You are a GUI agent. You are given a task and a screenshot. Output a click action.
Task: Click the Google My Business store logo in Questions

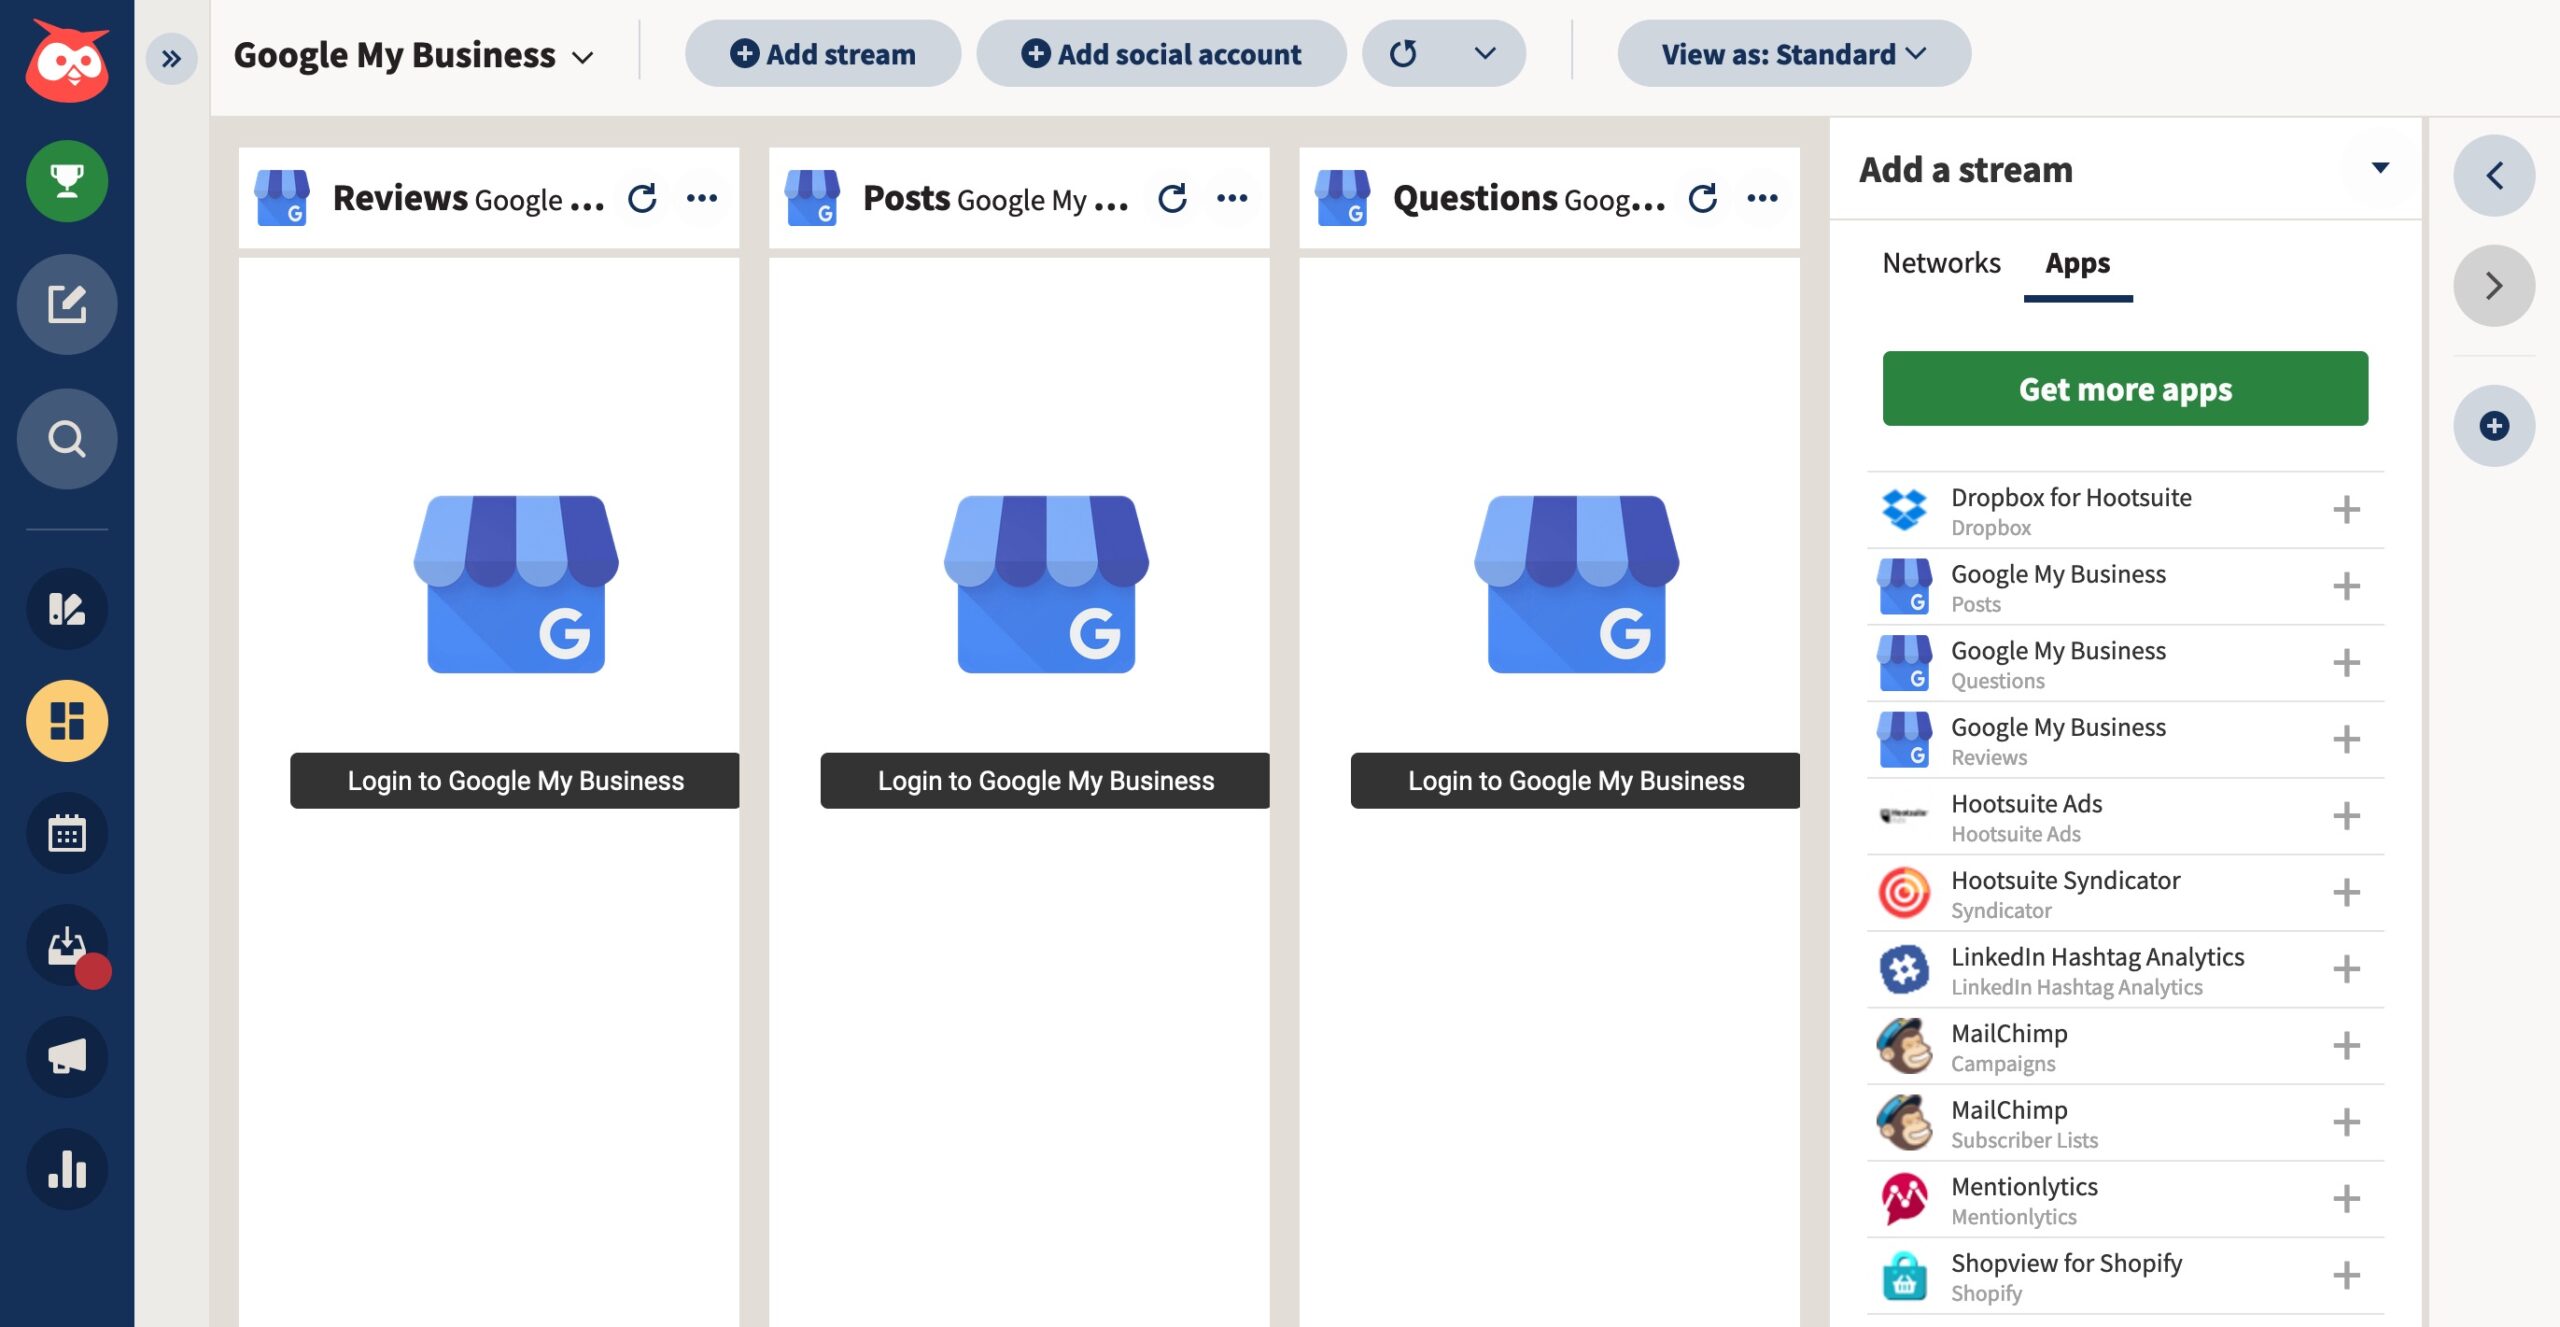[1576, 584]
